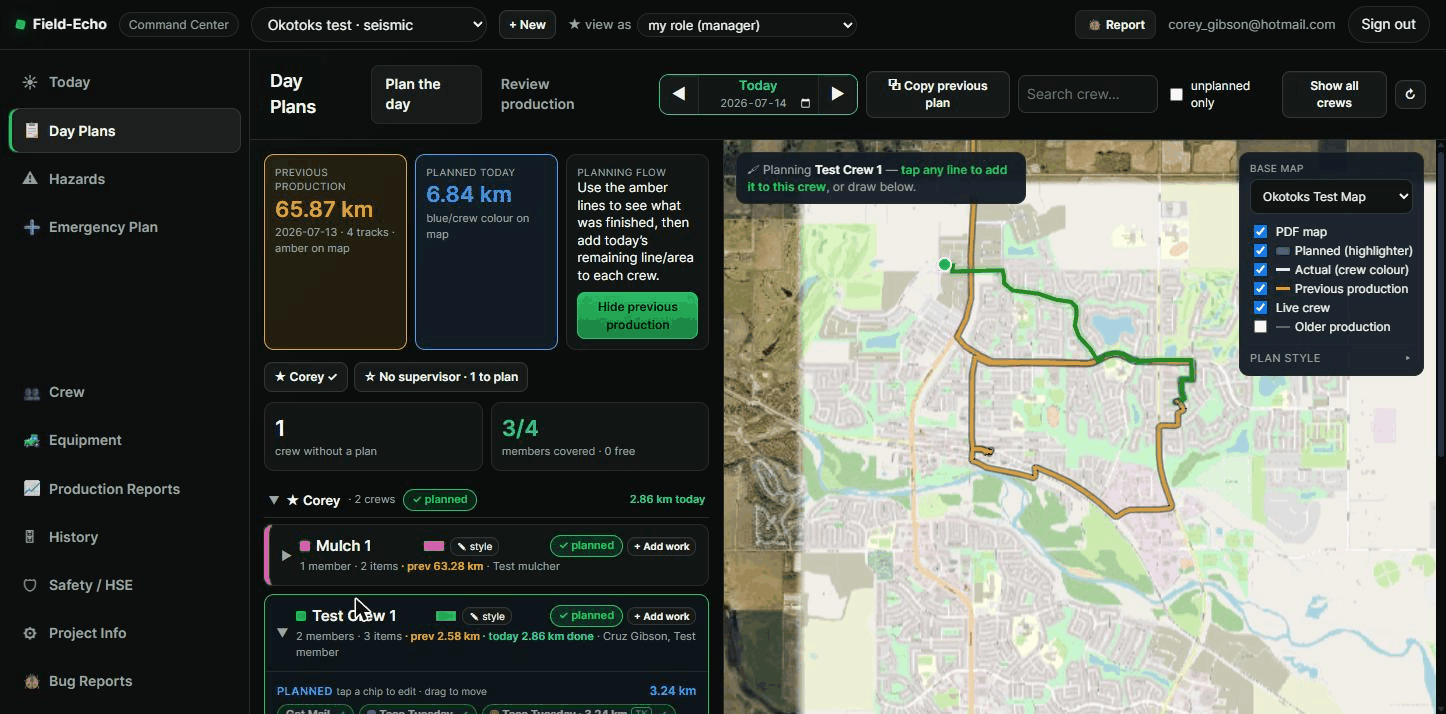Image resolution: width=1446 pixels, height=714 pixels.
Task: Expand the PLAN STYLE section
Action: 1331,358
